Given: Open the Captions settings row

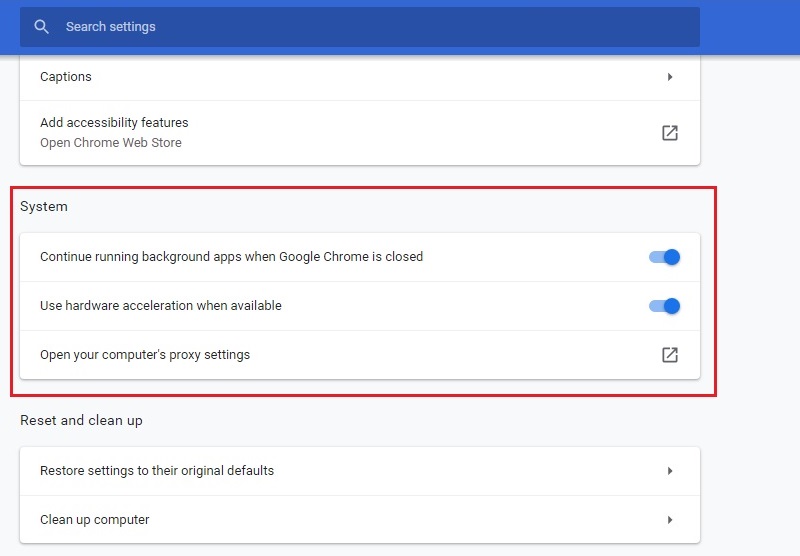Looking at the screenshot, I should (360, 77).
